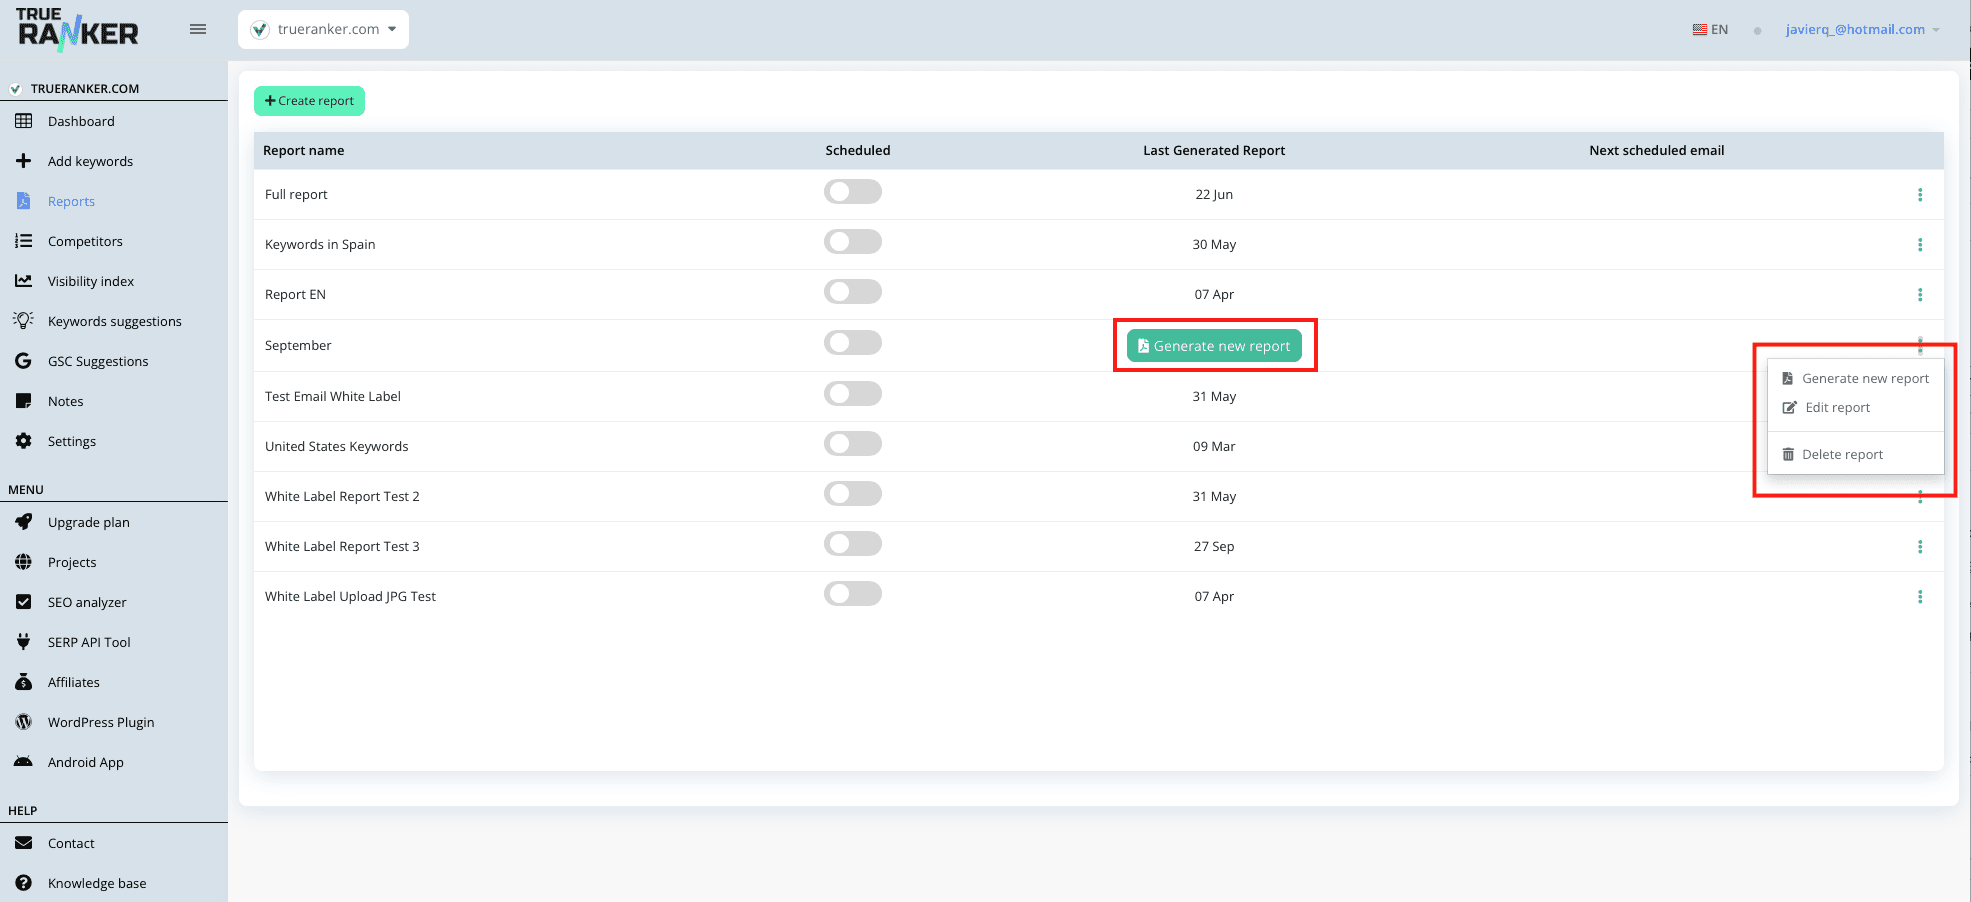Toggle scheduling for White Label Report Test 2
The image size is (1971, 902).
(x=853, y=494)
